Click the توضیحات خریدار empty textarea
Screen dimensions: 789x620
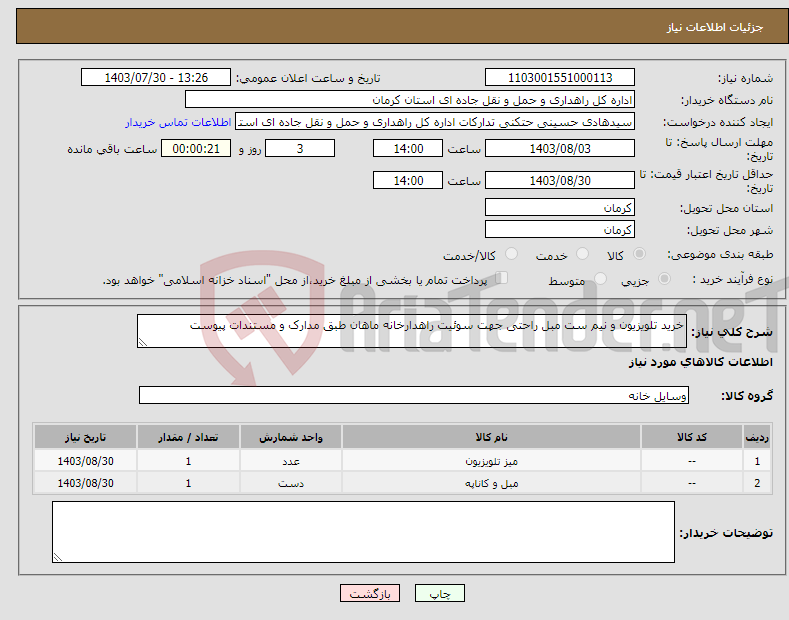pos(363,532)
